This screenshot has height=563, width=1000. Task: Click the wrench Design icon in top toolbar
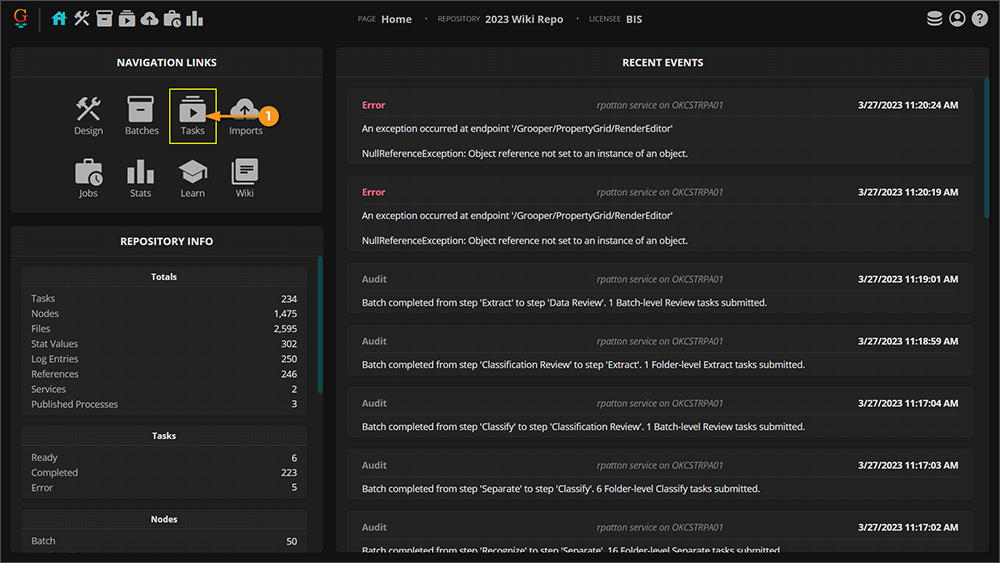[82, 18]
